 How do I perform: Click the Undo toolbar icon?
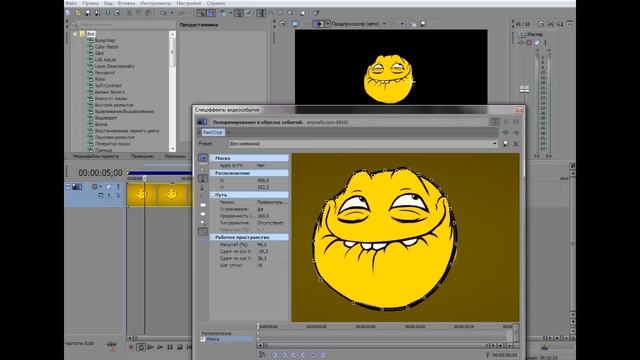tap(163, 13)
